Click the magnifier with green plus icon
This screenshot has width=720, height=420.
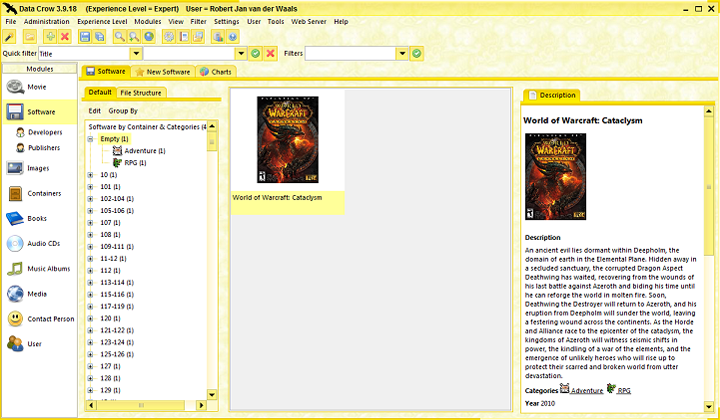(x=134, y=37)
